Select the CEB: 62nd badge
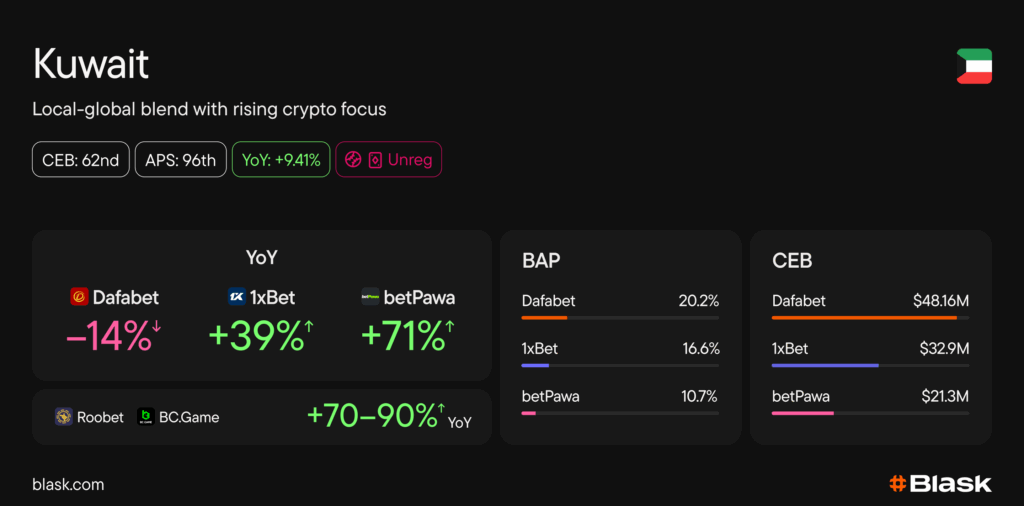 pos(80,160)
